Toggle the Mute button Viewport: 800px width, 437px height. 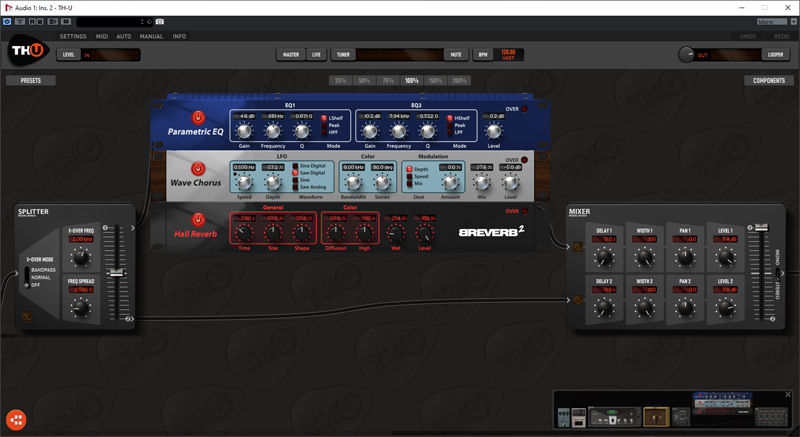tap(456, 55)
